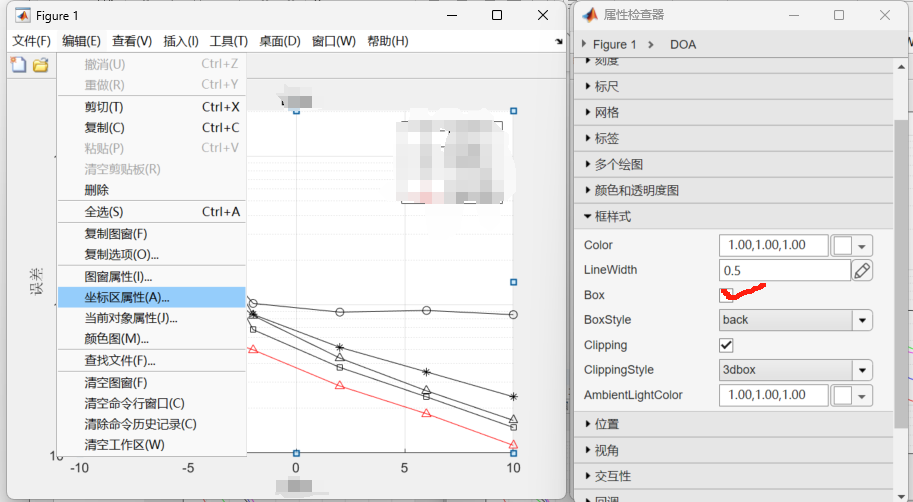Viewport: 913px width, 502px height.
Task: Choose 清空工作区(W) menu entry
Action: [151, 445]
